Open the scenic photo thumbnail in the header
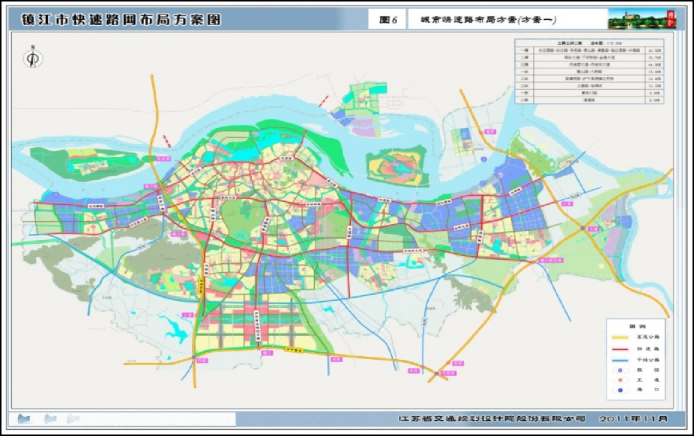695x437 pixels. tap(633, 18)
